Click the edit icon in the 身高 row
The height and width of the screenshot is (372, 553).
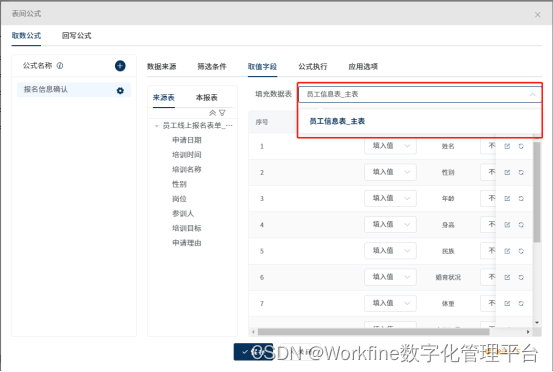point(507,225)
